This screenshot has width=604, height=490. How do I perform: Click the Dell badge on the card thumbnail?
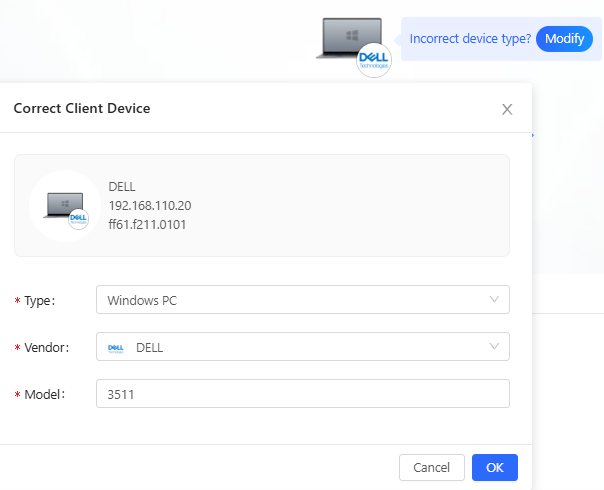coord(79,220)
